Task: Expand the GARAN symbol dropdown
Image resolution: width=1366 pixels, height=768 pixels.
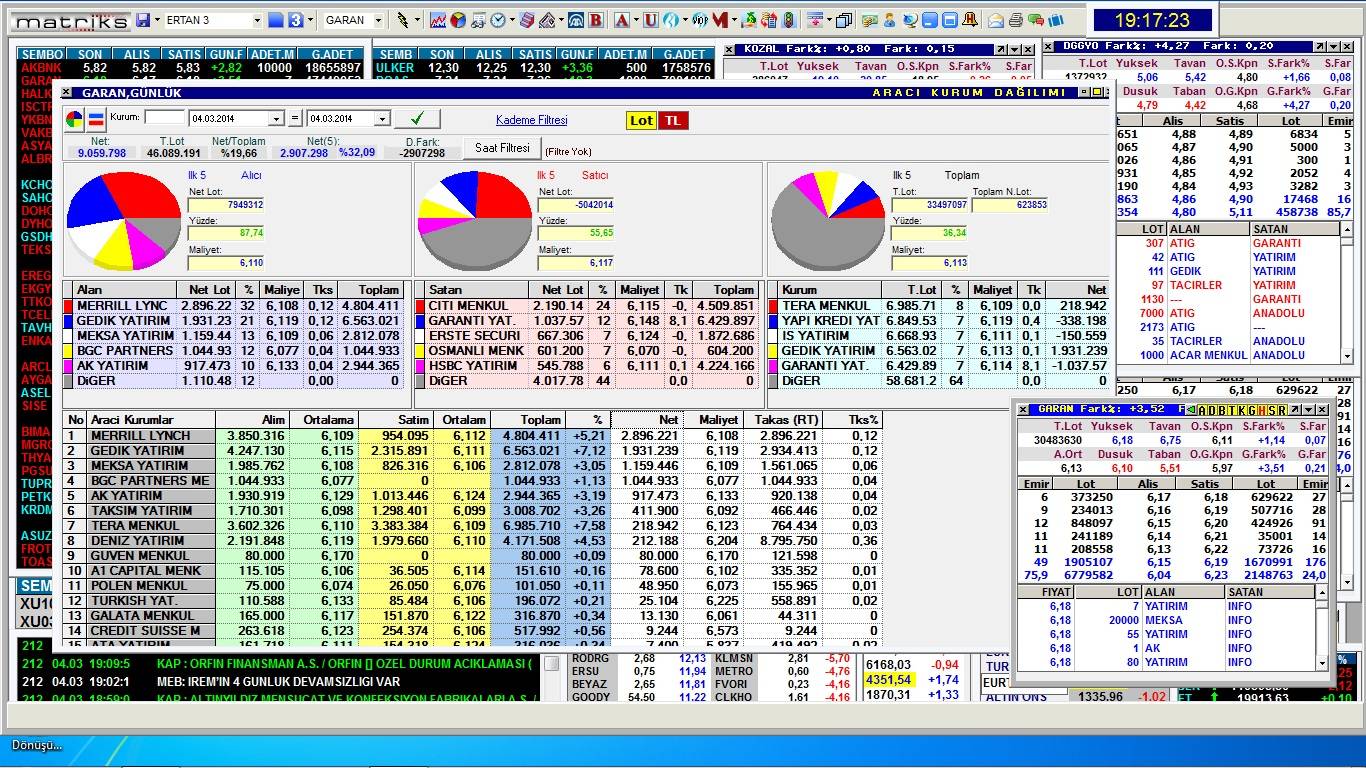Action: 379,20
